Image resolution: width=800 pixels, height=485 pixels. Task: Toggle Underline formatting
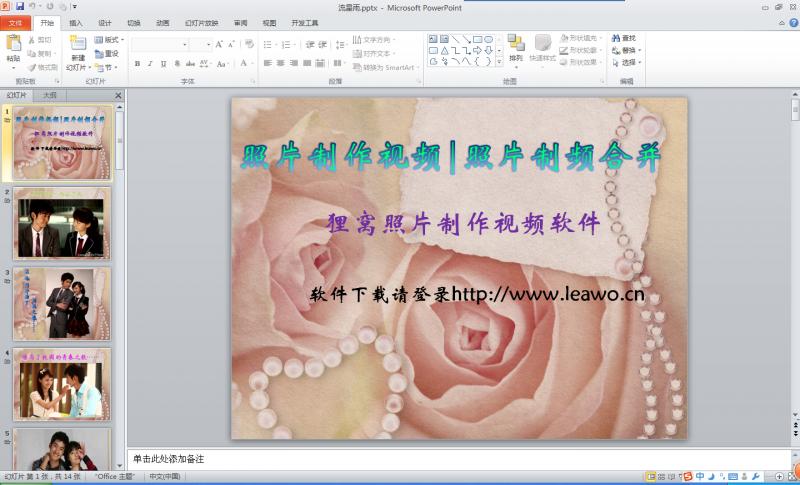163,64
